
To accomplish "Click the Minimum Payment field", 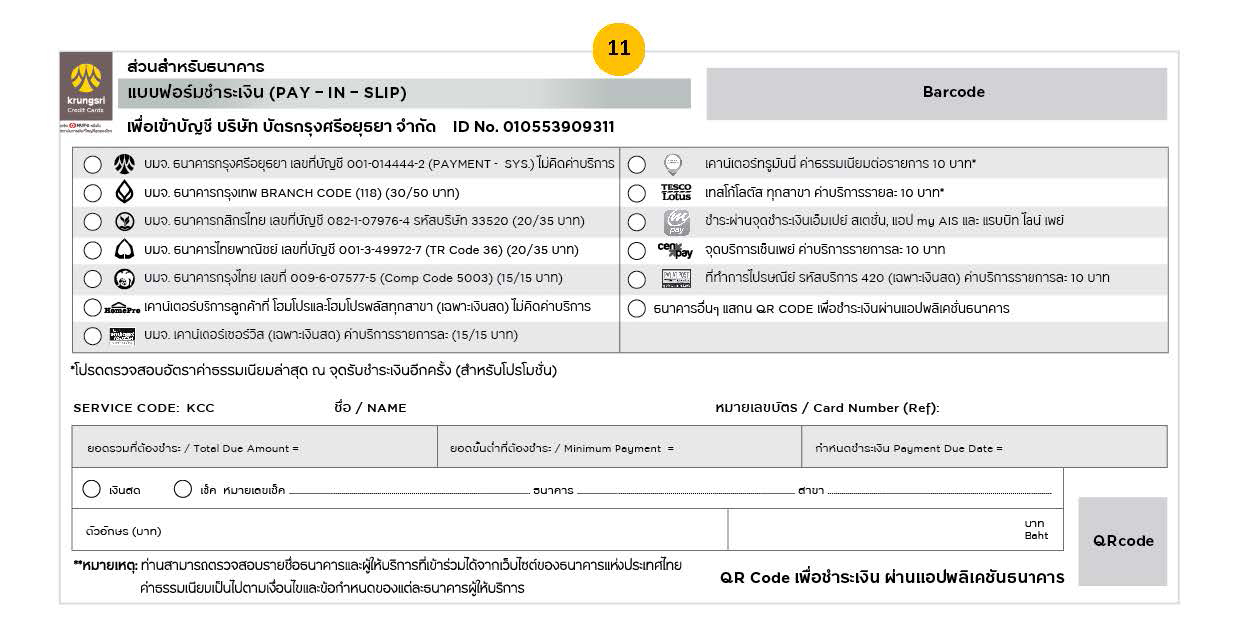I will [x=619, y=447].
